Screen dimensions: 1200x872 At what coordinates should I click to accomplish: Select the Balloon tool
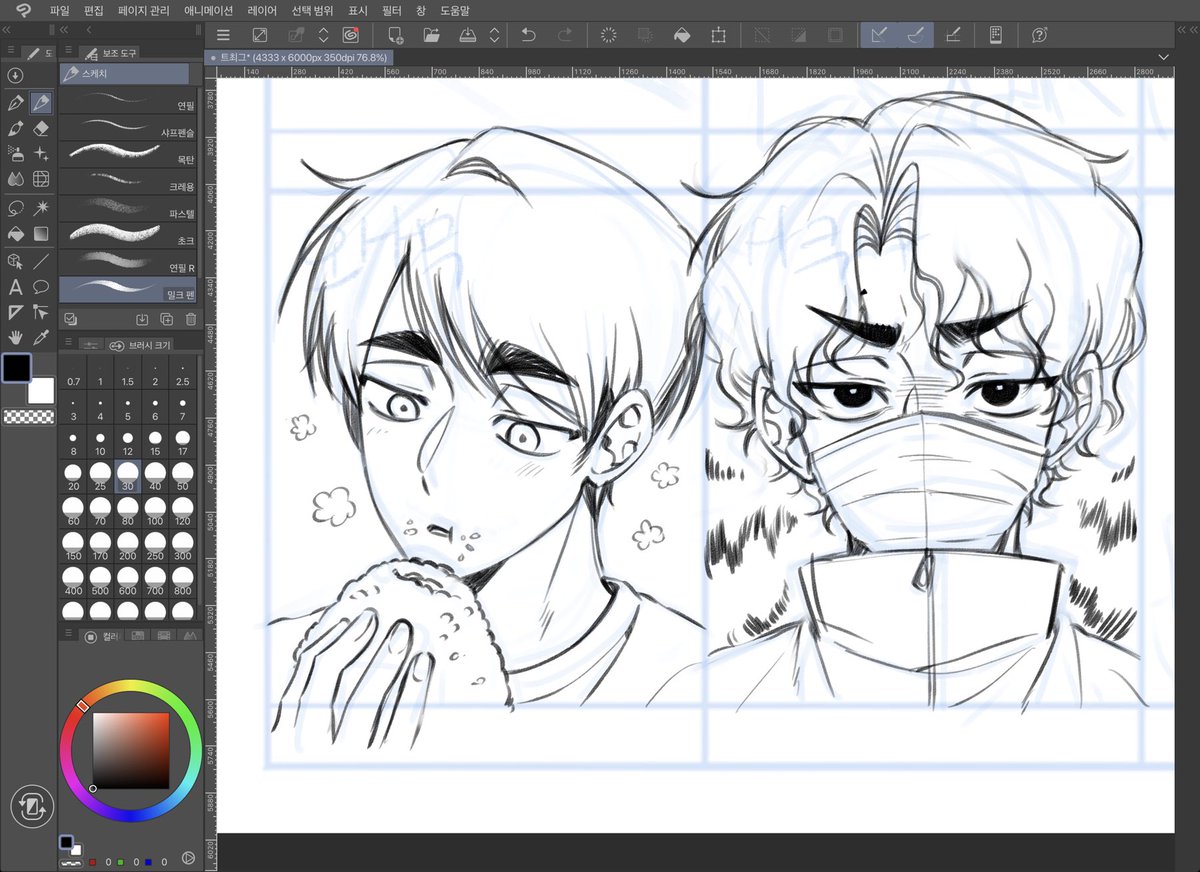pos(41,287)
